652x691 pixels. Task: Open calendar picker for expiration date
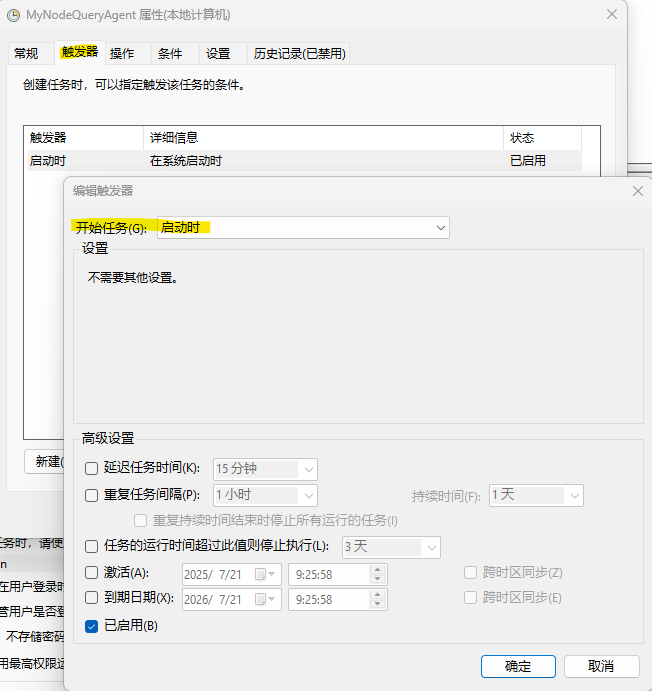coord(268,598)
